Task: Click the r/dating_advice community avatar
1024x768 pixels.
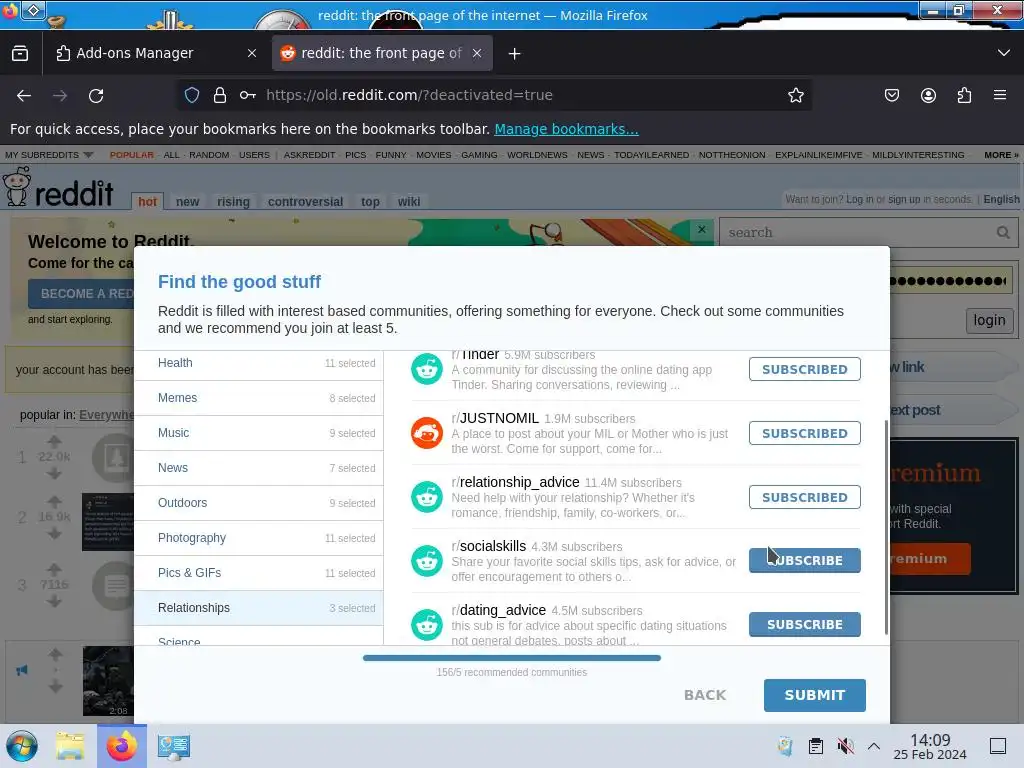Action: tap(426, 625)
